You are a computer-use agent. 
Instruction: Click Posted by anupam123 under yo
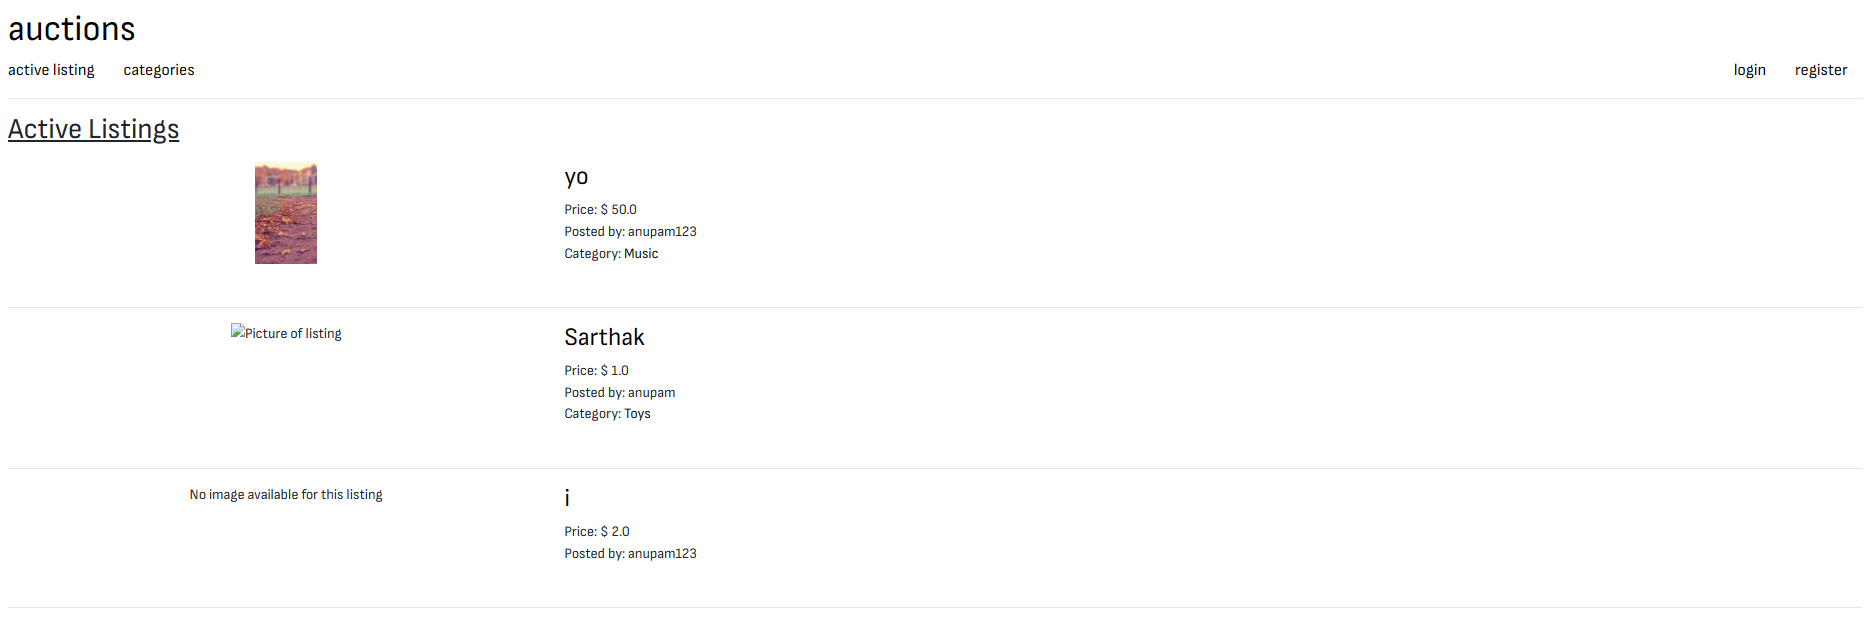click(630, 232)
